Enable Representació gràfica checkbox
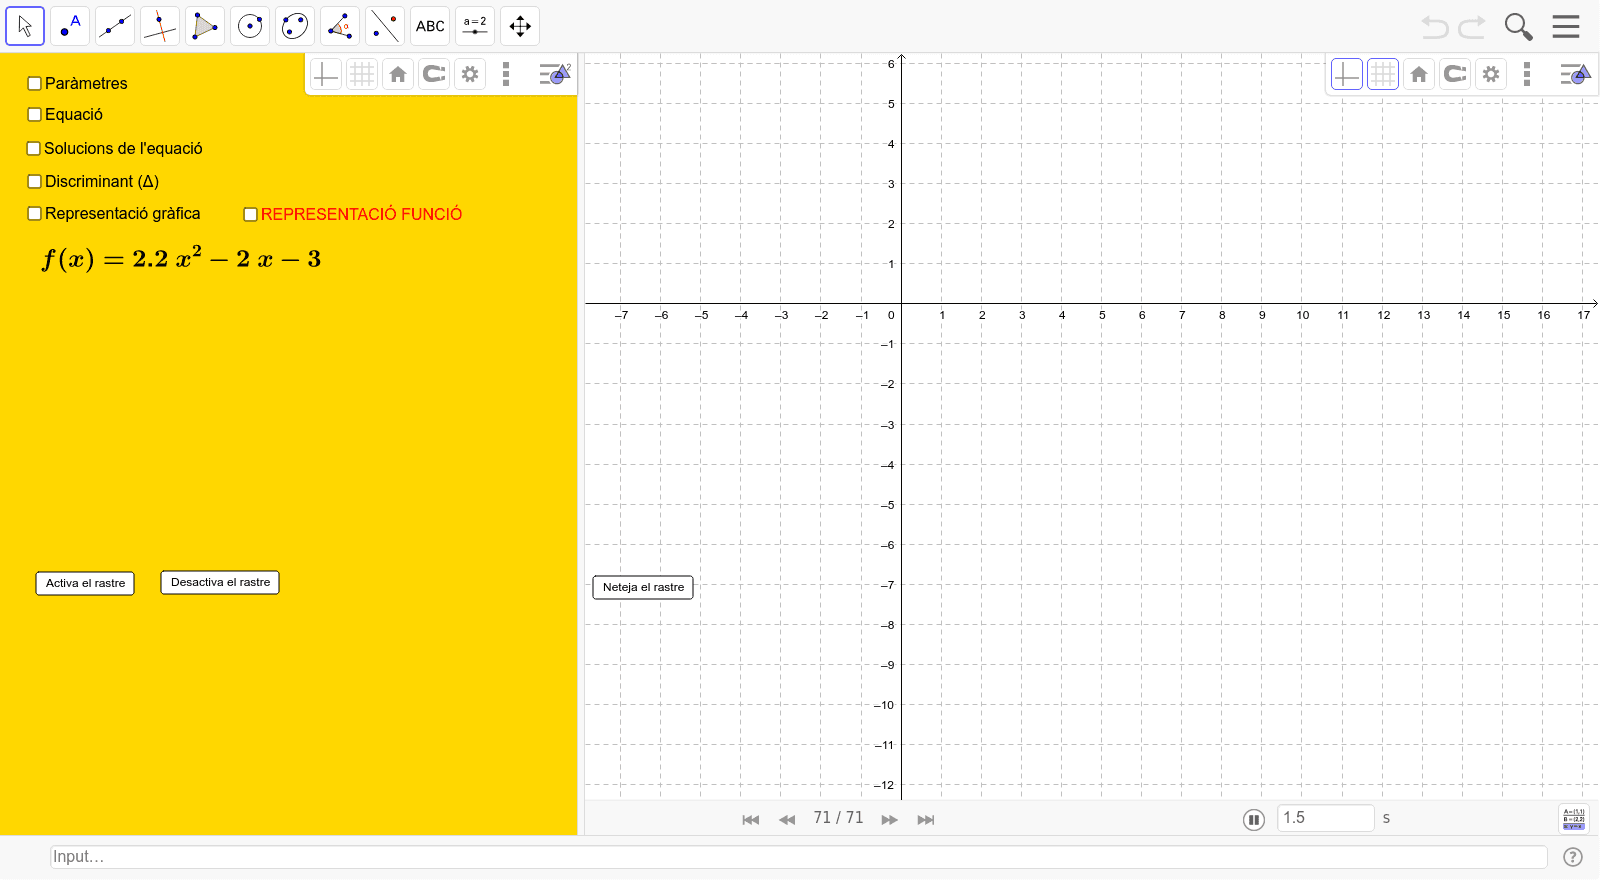This screenshot has height=880, width=1600. tap(34, 214)
